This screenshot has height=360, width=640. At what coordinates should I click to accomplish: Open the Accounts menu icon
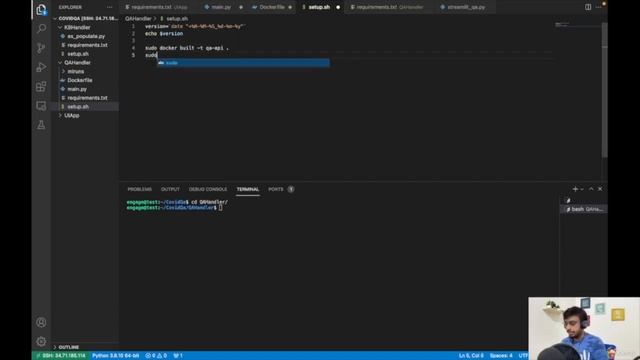[x=41, y=322]
